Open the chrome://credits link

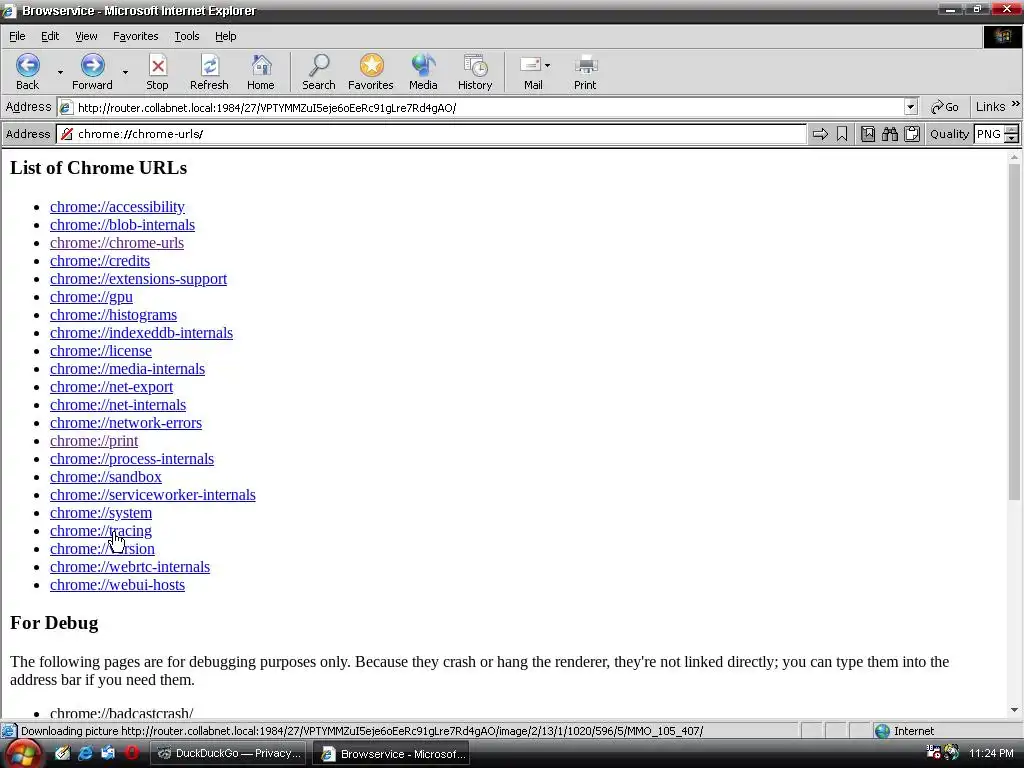pos(100,261)
